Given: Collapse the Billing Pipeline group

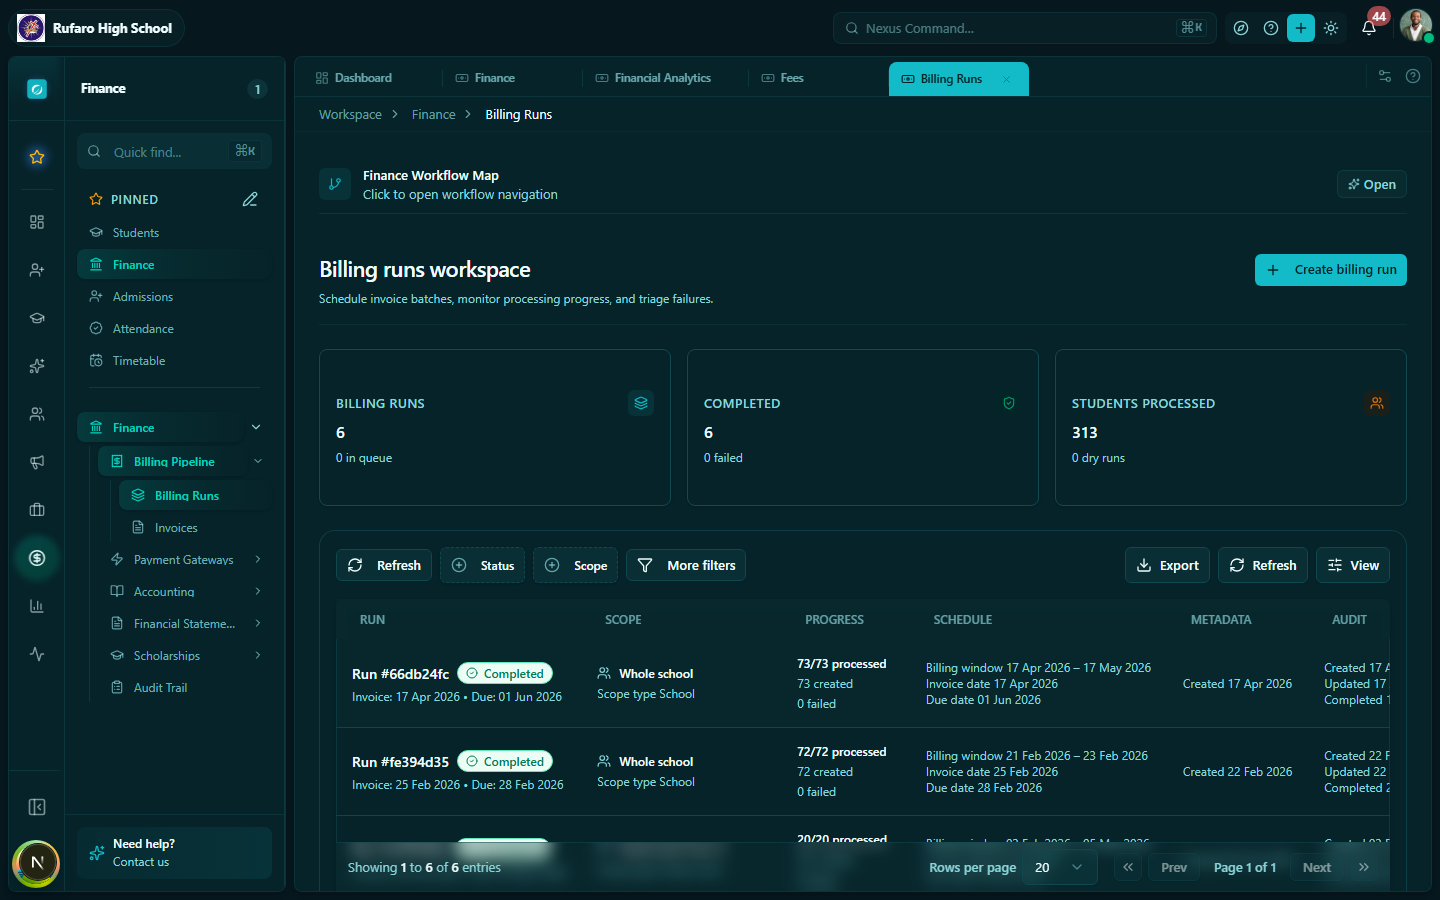Looking at the screenshot, I should coord(258,461).
